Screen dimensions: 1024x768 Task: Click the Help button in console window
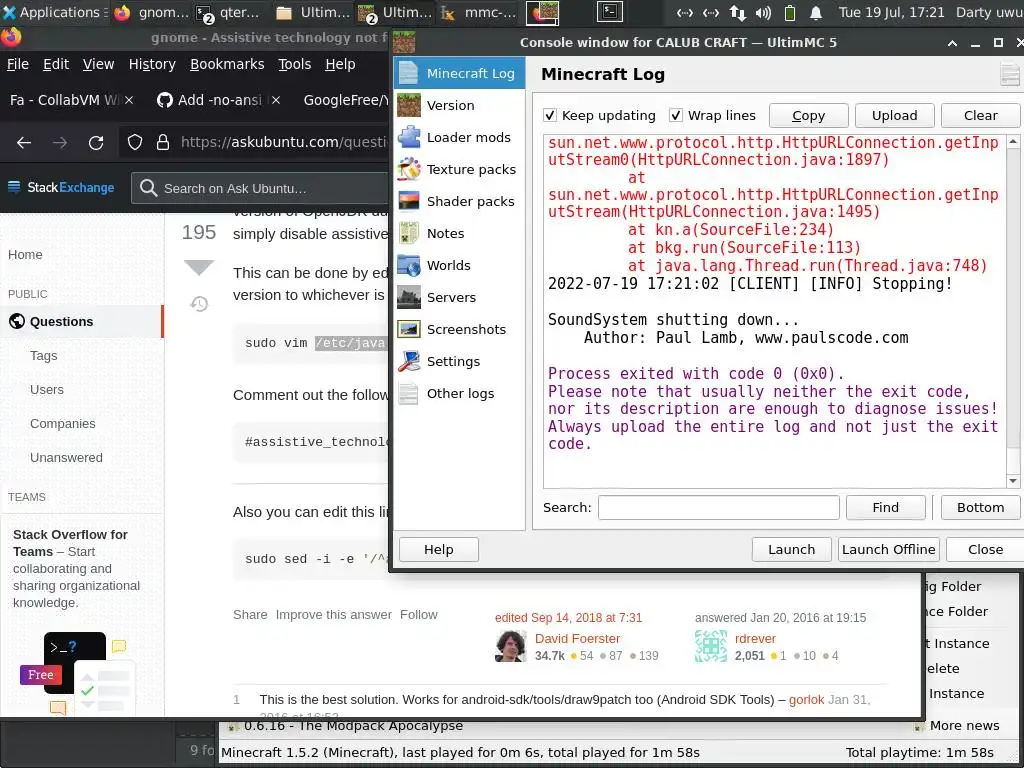click(438, 549)
